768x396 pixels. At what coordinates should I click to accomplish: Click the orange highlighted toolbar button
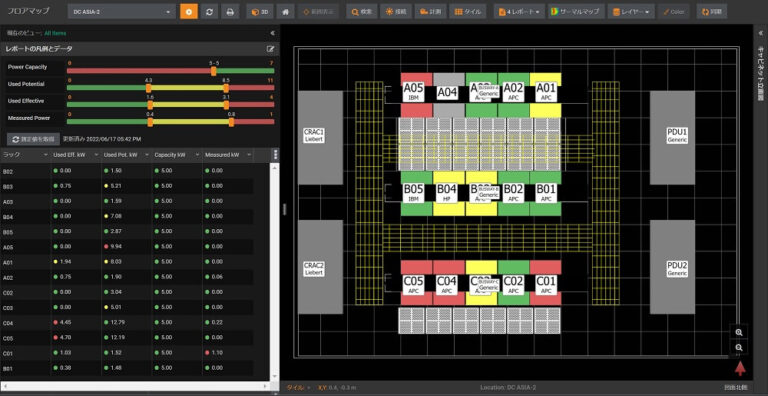pos(189,11)
